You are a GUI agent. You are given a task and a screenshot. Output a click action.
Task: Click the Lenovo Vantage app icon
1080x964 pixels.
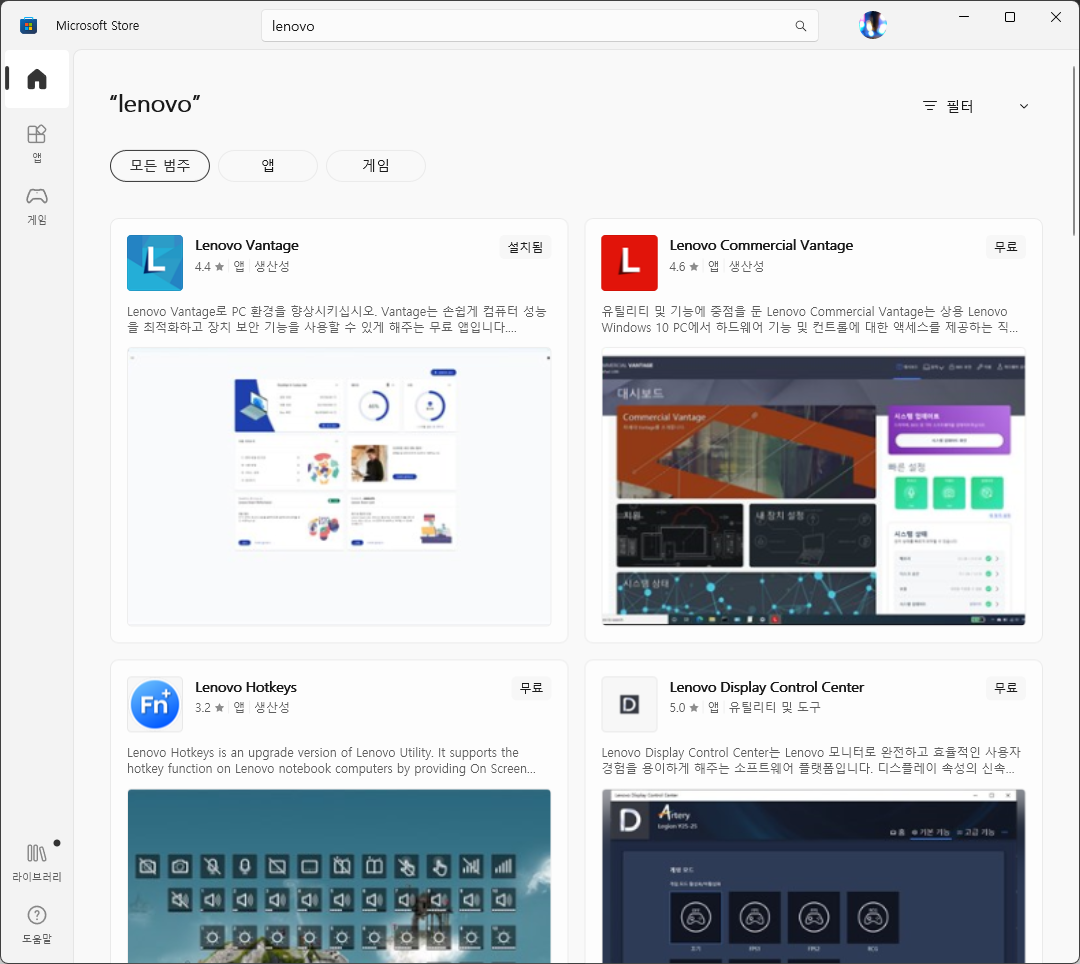(x=155, y=263)
